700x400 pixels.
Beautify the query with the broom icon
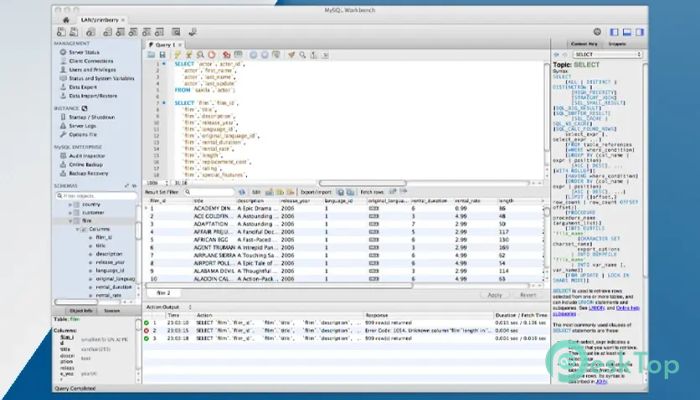coord(291,55)
